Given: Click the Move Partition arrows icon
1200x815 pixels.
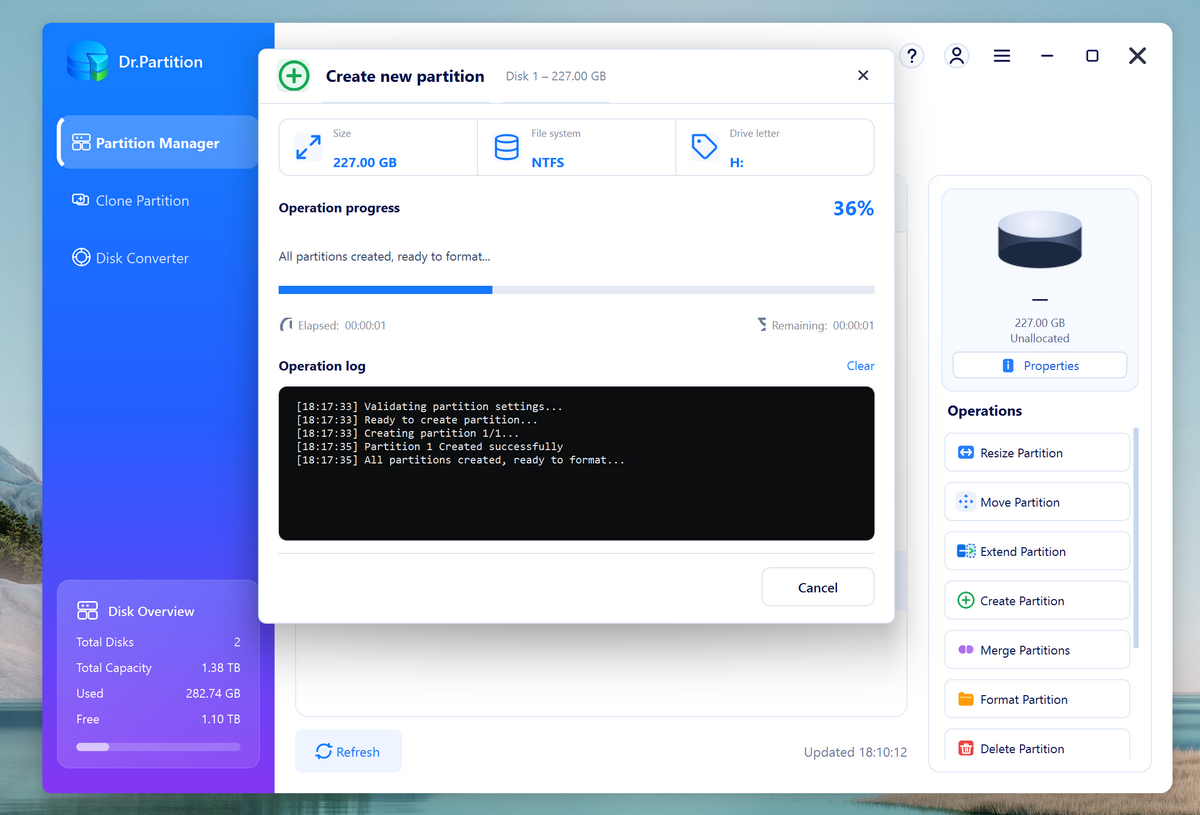Looking at the screenshot, I should tap(966, 502).
